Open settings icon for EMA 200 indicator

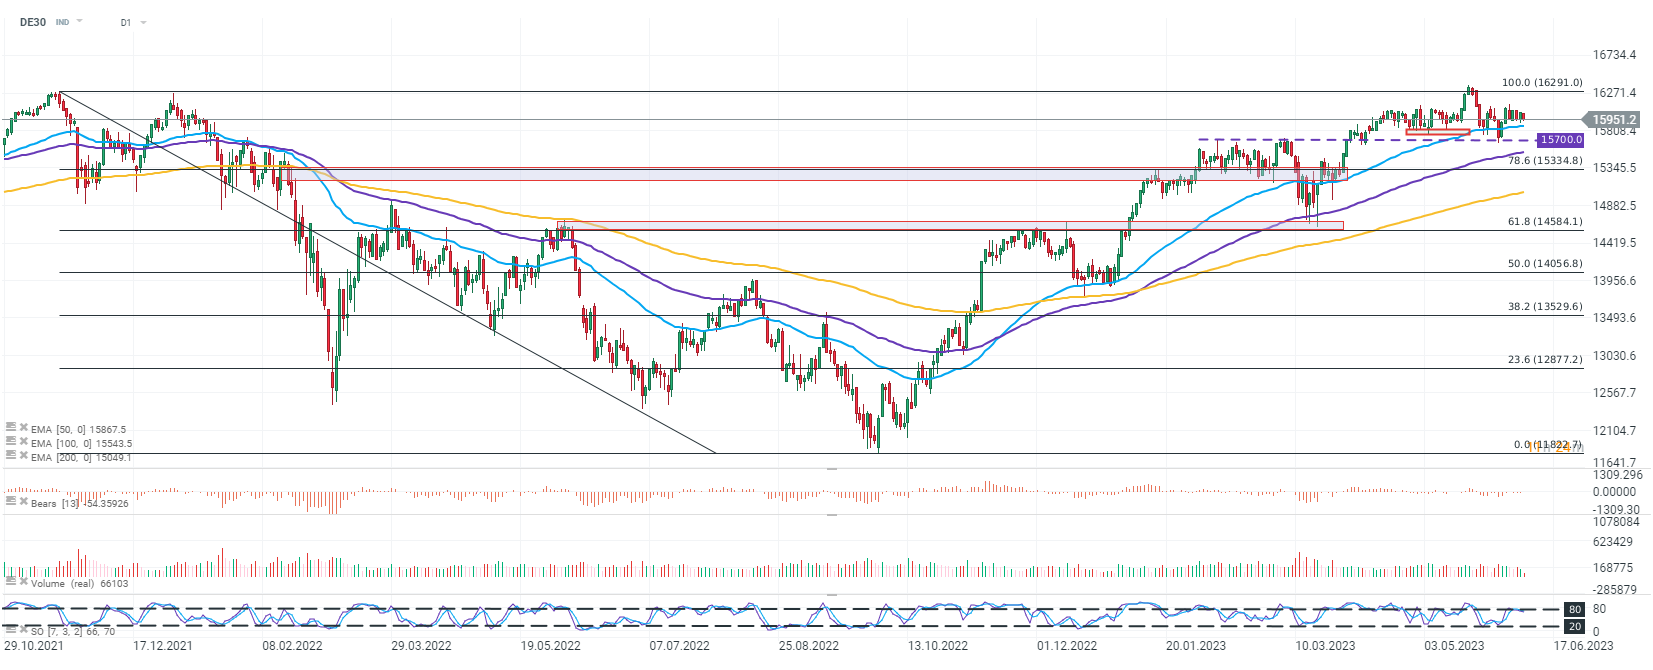(x=11, y=455)
